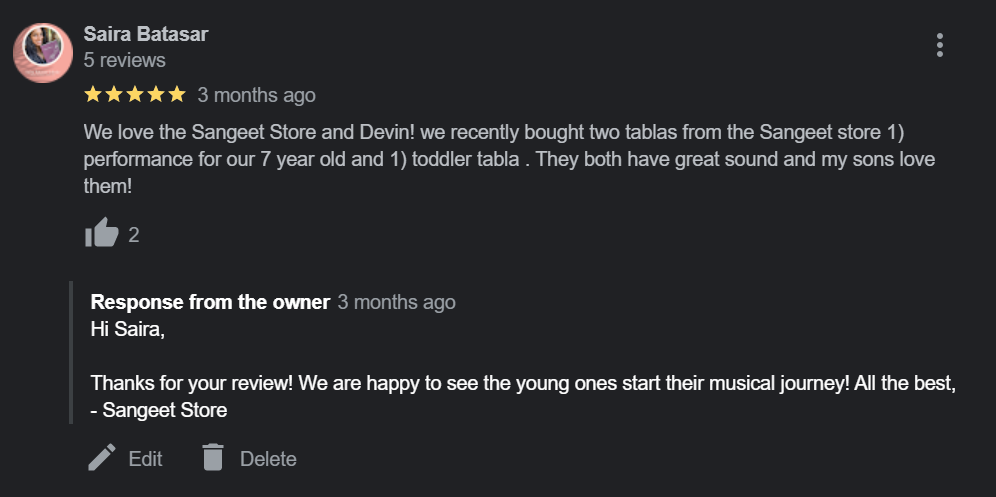Click the "Hi Saira," greeting line
This screenshot has height=497, width=996.
[x=127, y=328]
